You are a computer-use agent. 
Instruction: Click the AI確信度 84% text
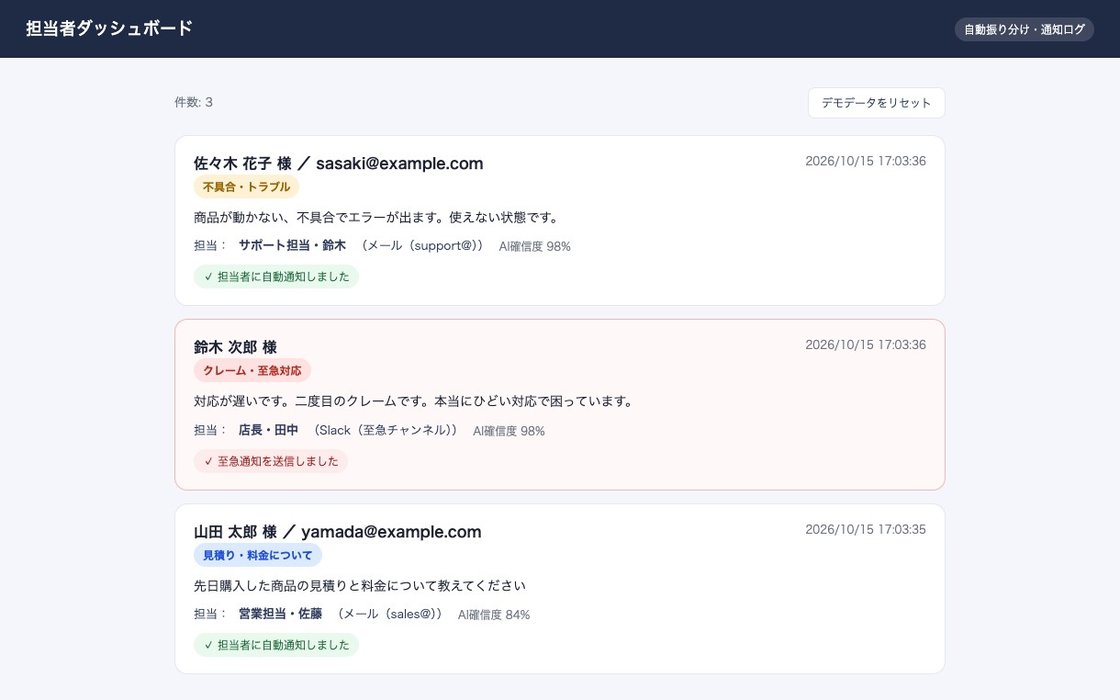[494, 615]
